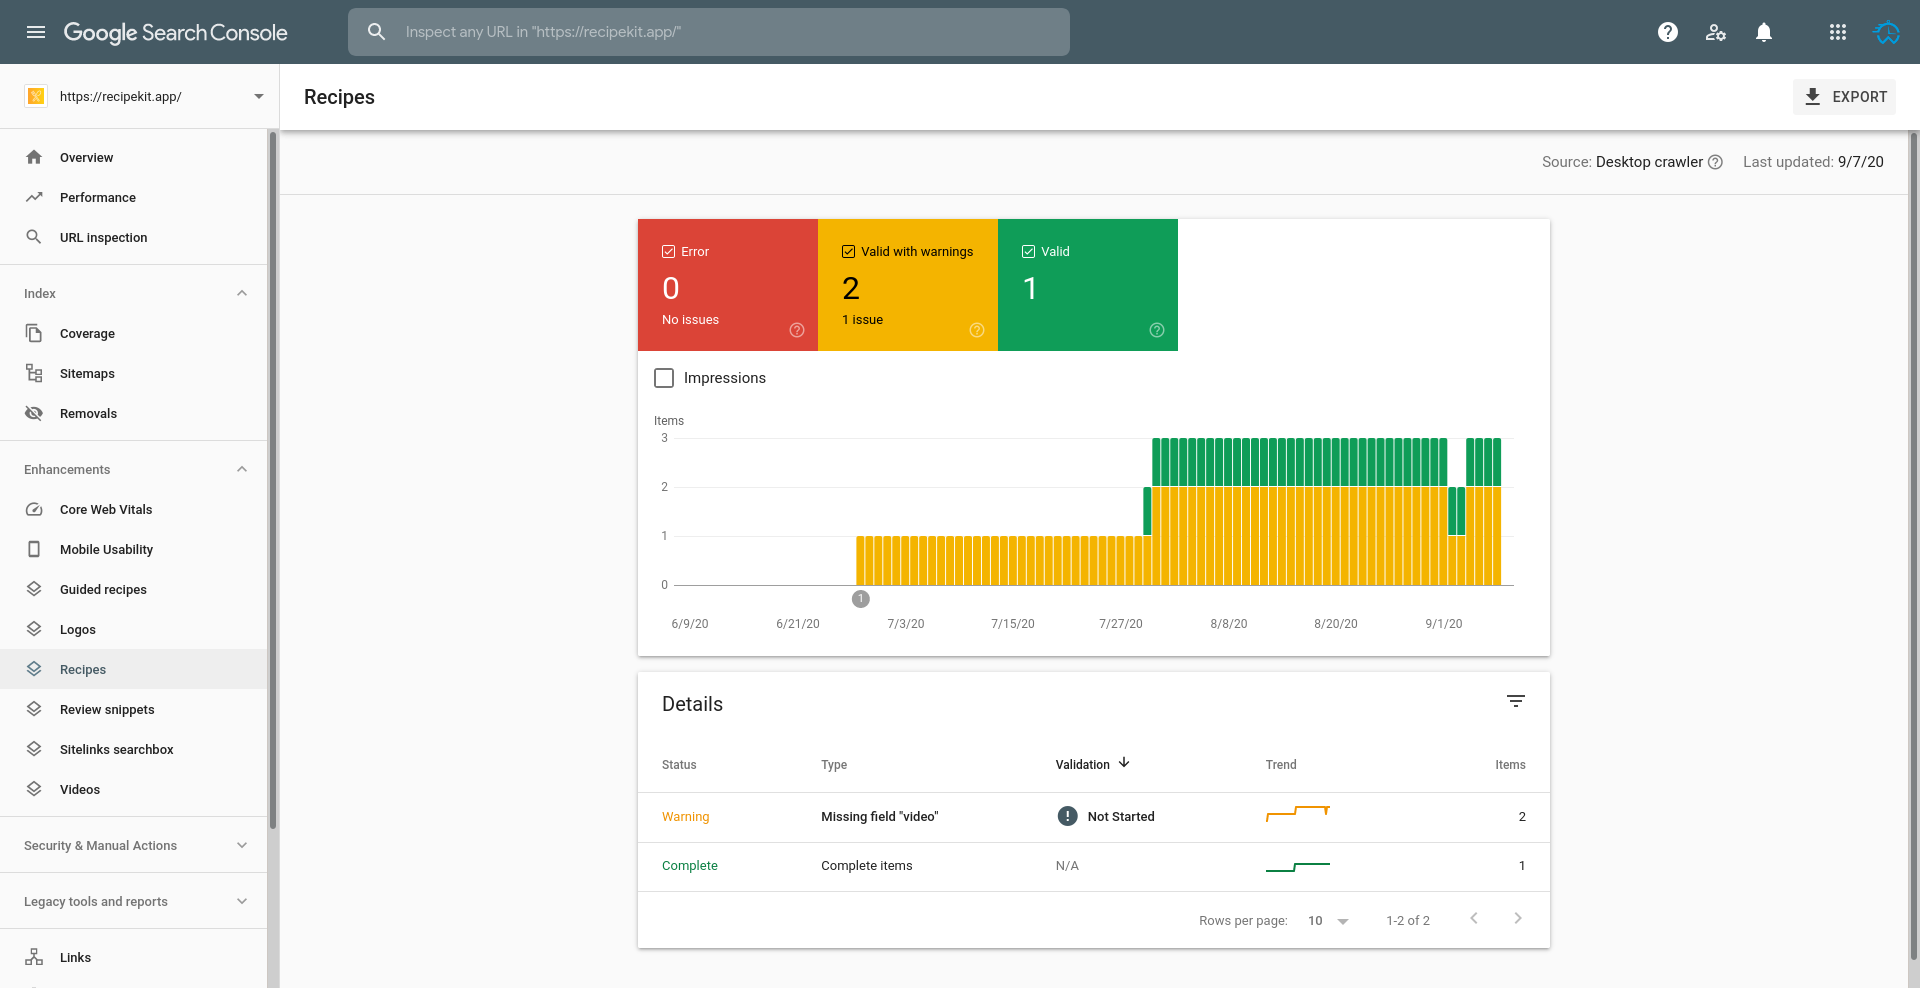1920x988 pixels.
Task: Collapse the Index section
Action: click(x=242, y=293)
